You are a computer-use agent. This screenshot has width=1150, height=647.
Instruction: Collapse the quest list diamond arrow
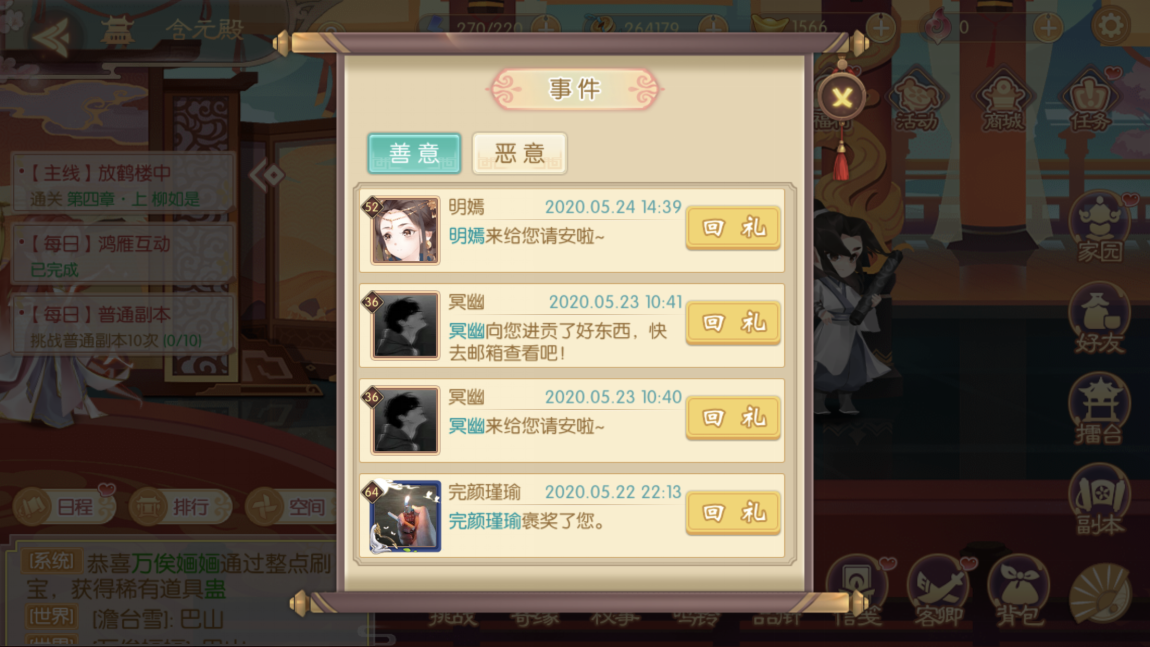point(267,175)
